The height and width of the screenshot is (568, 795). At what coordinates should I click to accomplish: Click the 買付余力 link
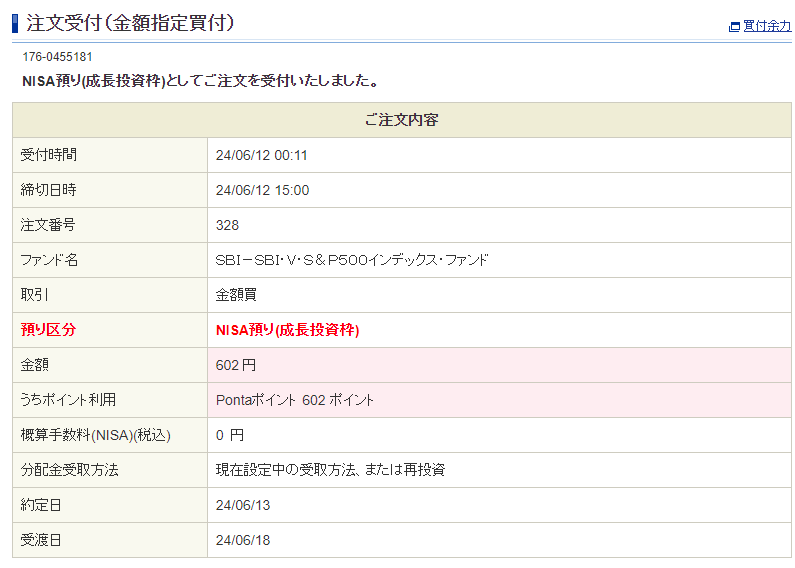766,26
